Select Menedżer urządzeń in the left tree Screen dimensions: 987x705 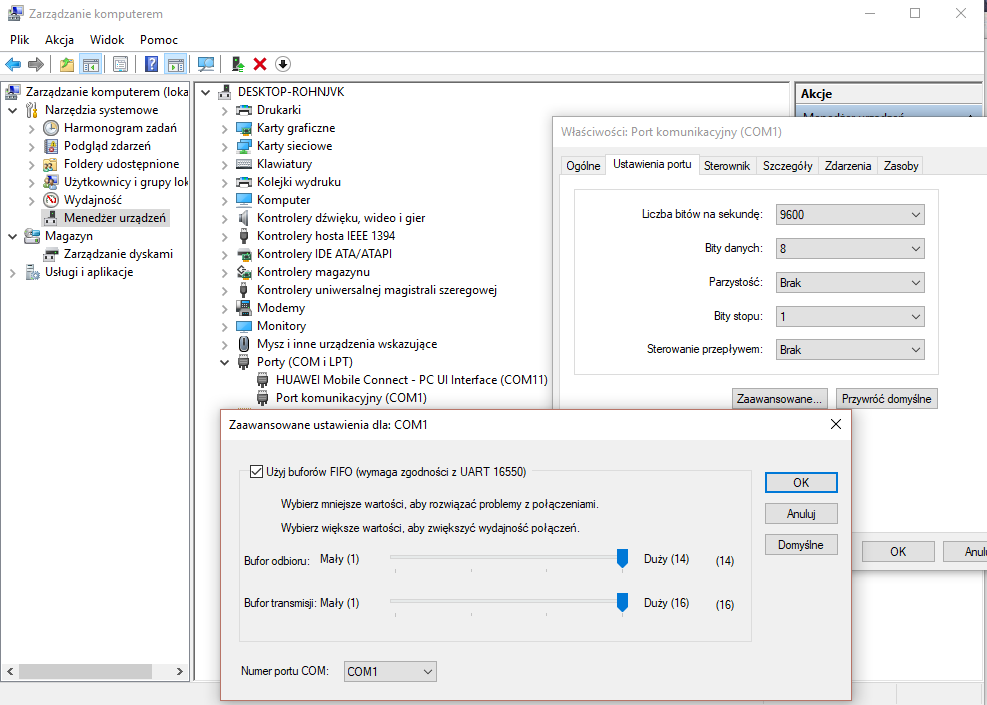point(115,218)
